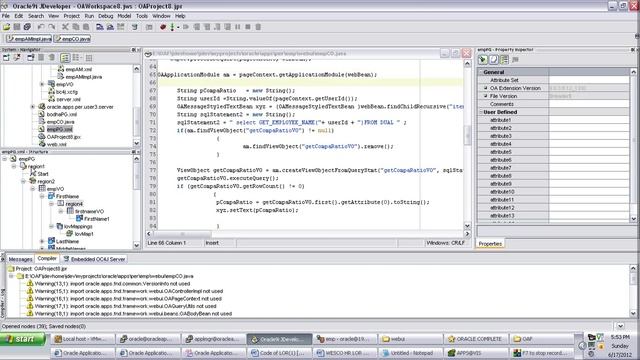The height and width of the screenshot is (360, 640).
Task: Open the dropdown arrow beside Run icon
Action: click(178, 27)
